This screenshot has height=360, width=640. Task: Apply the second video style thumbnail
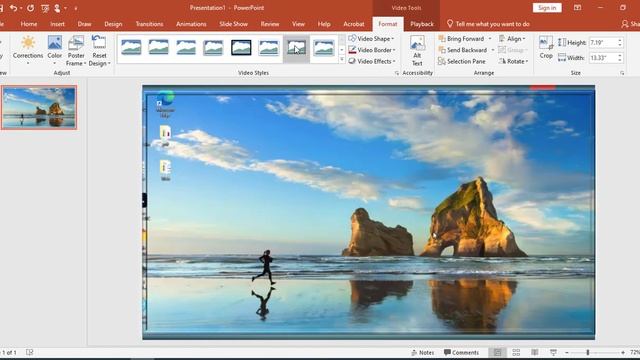pyautogui.click(x=158, y=48)
